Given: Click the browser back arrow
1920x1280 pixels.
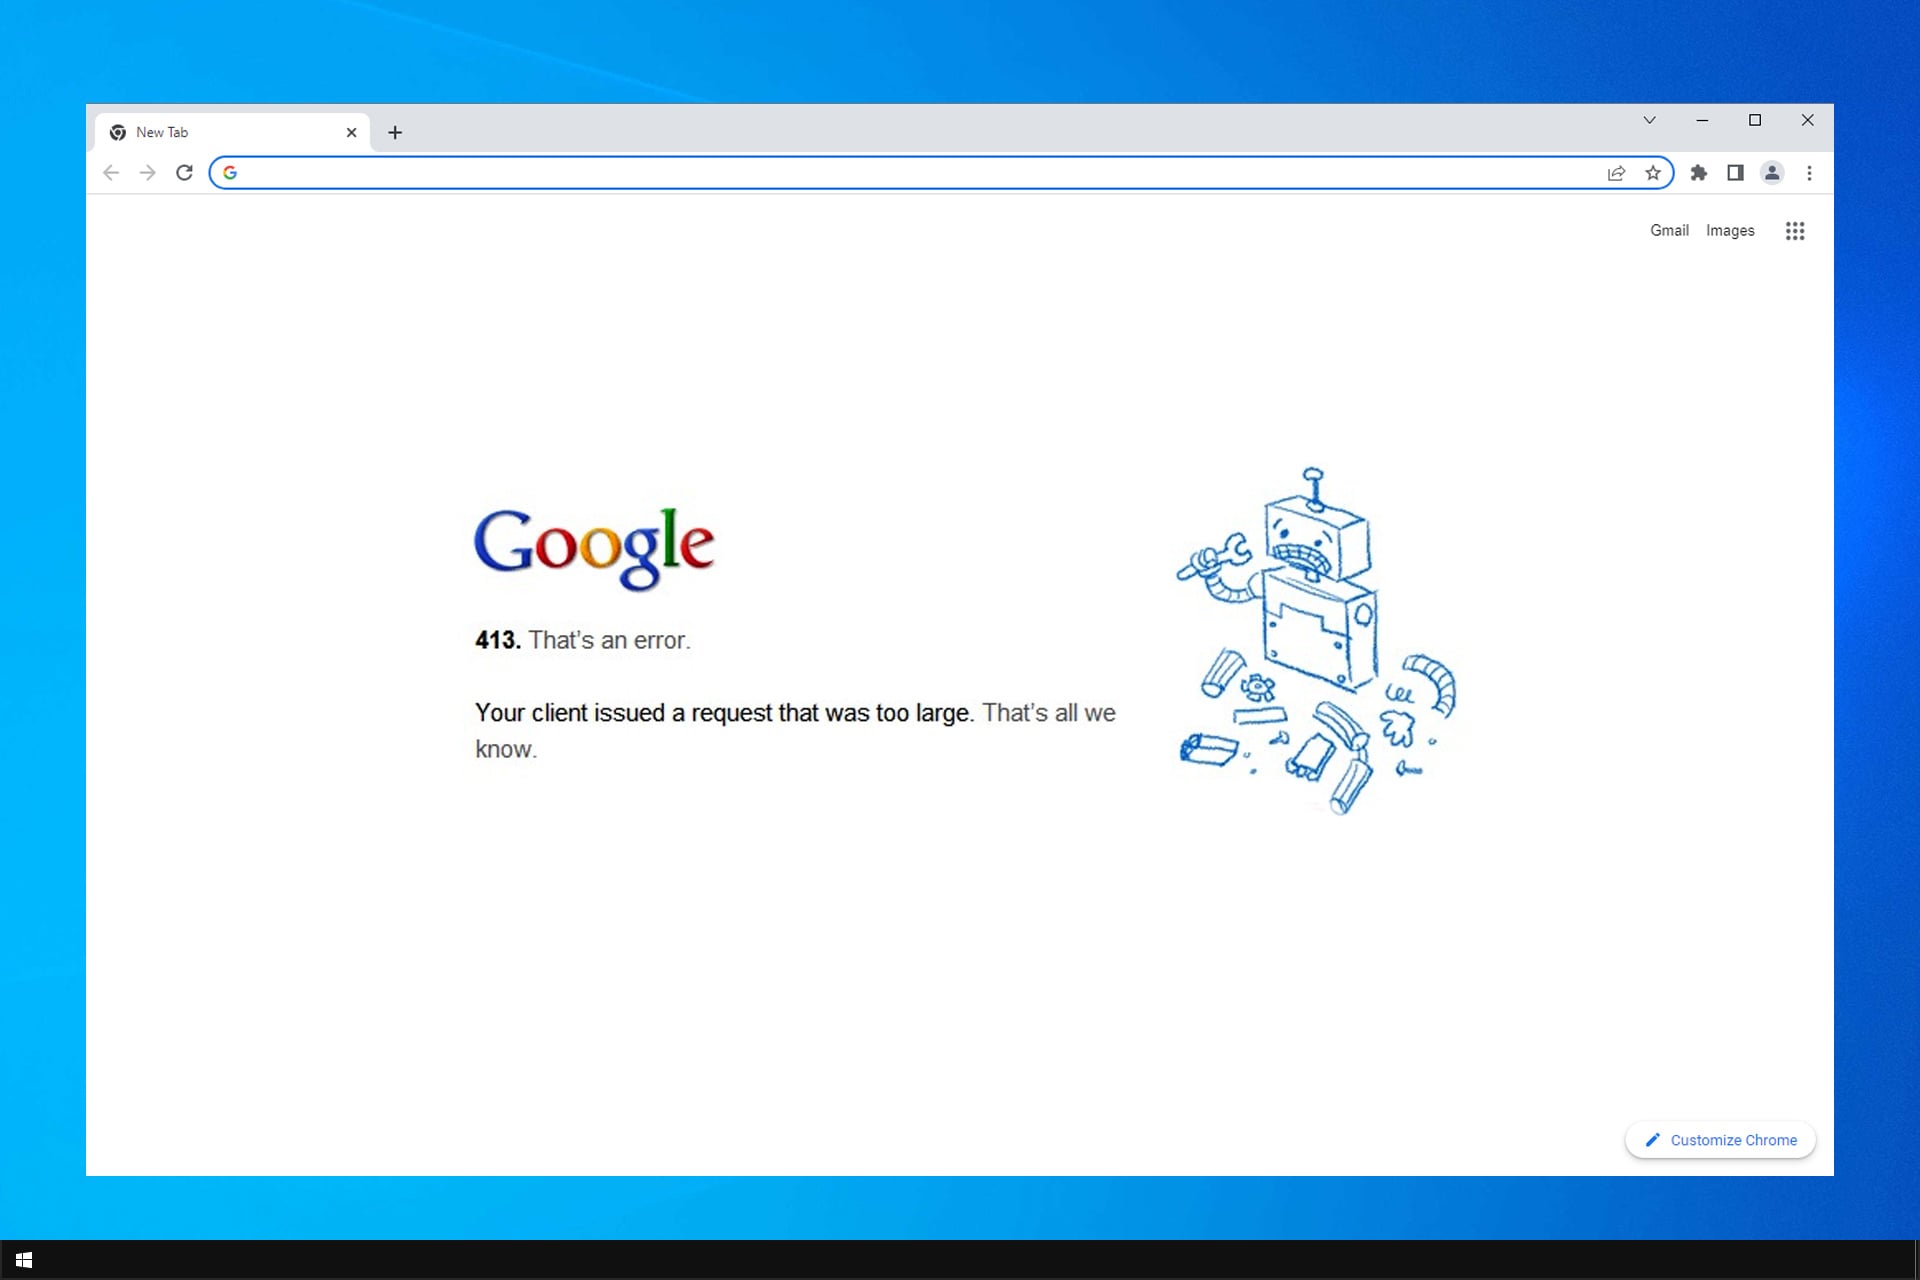Looking at the screenshot, I should coord(111,173).
